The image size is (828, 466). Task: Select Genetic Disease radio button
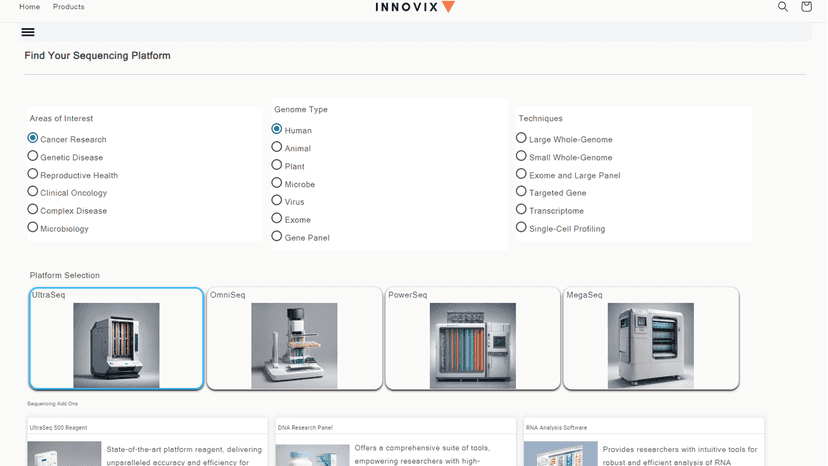pyautogui.click(x=33, y=156)
